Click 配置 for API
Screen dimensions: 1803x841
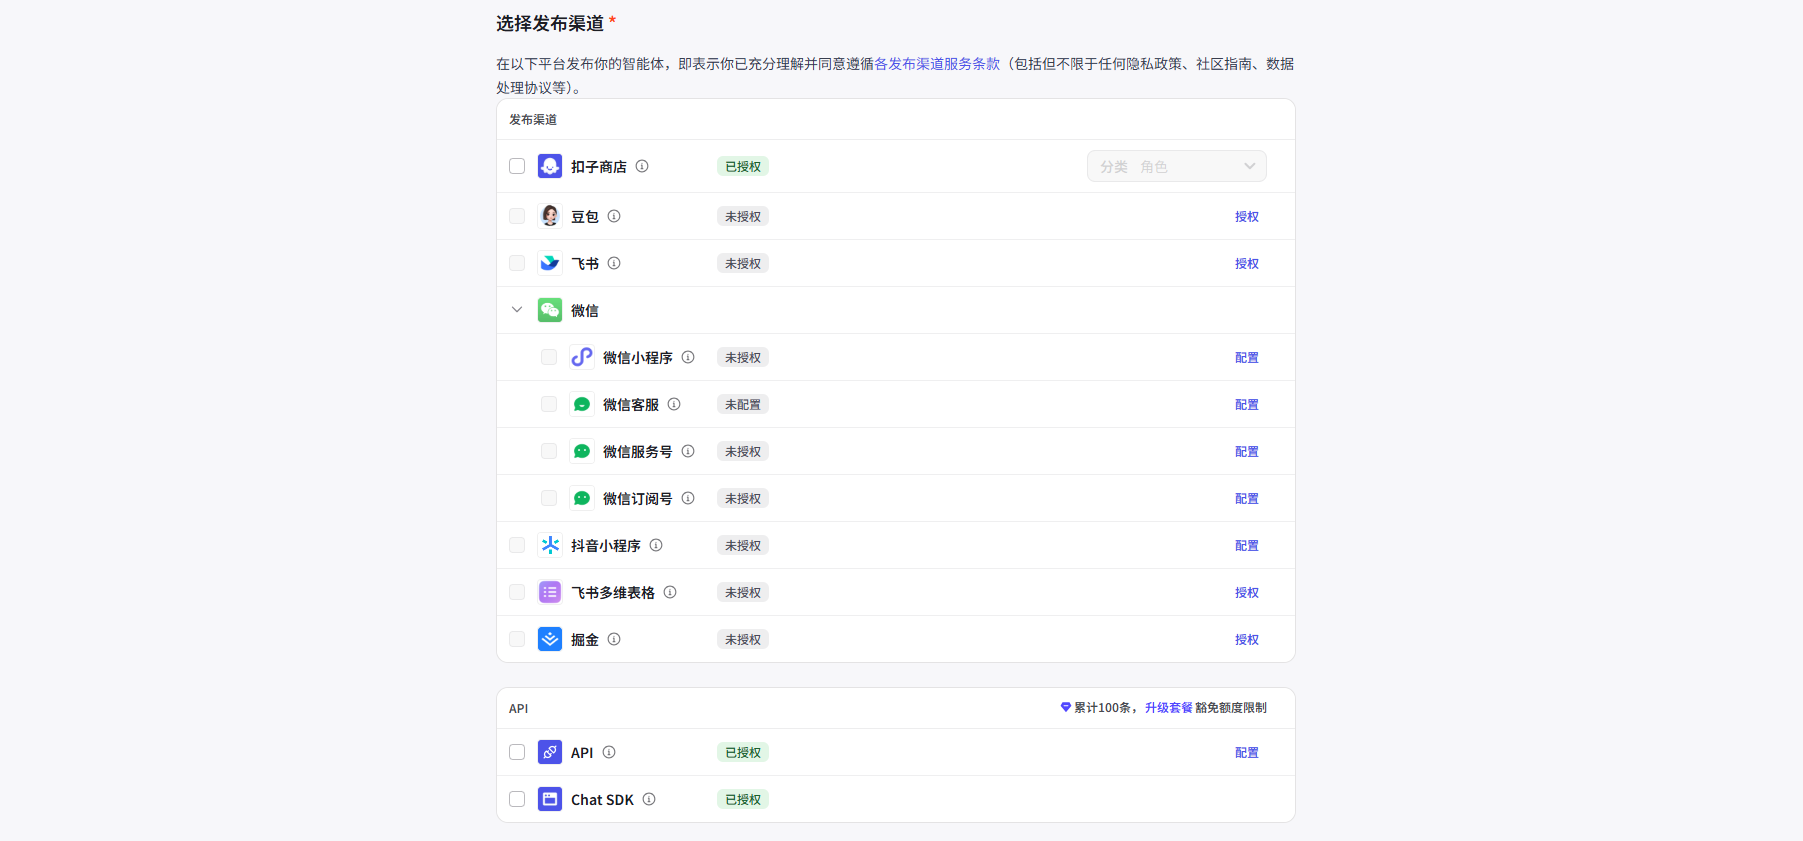click(x=1247, y=752)
